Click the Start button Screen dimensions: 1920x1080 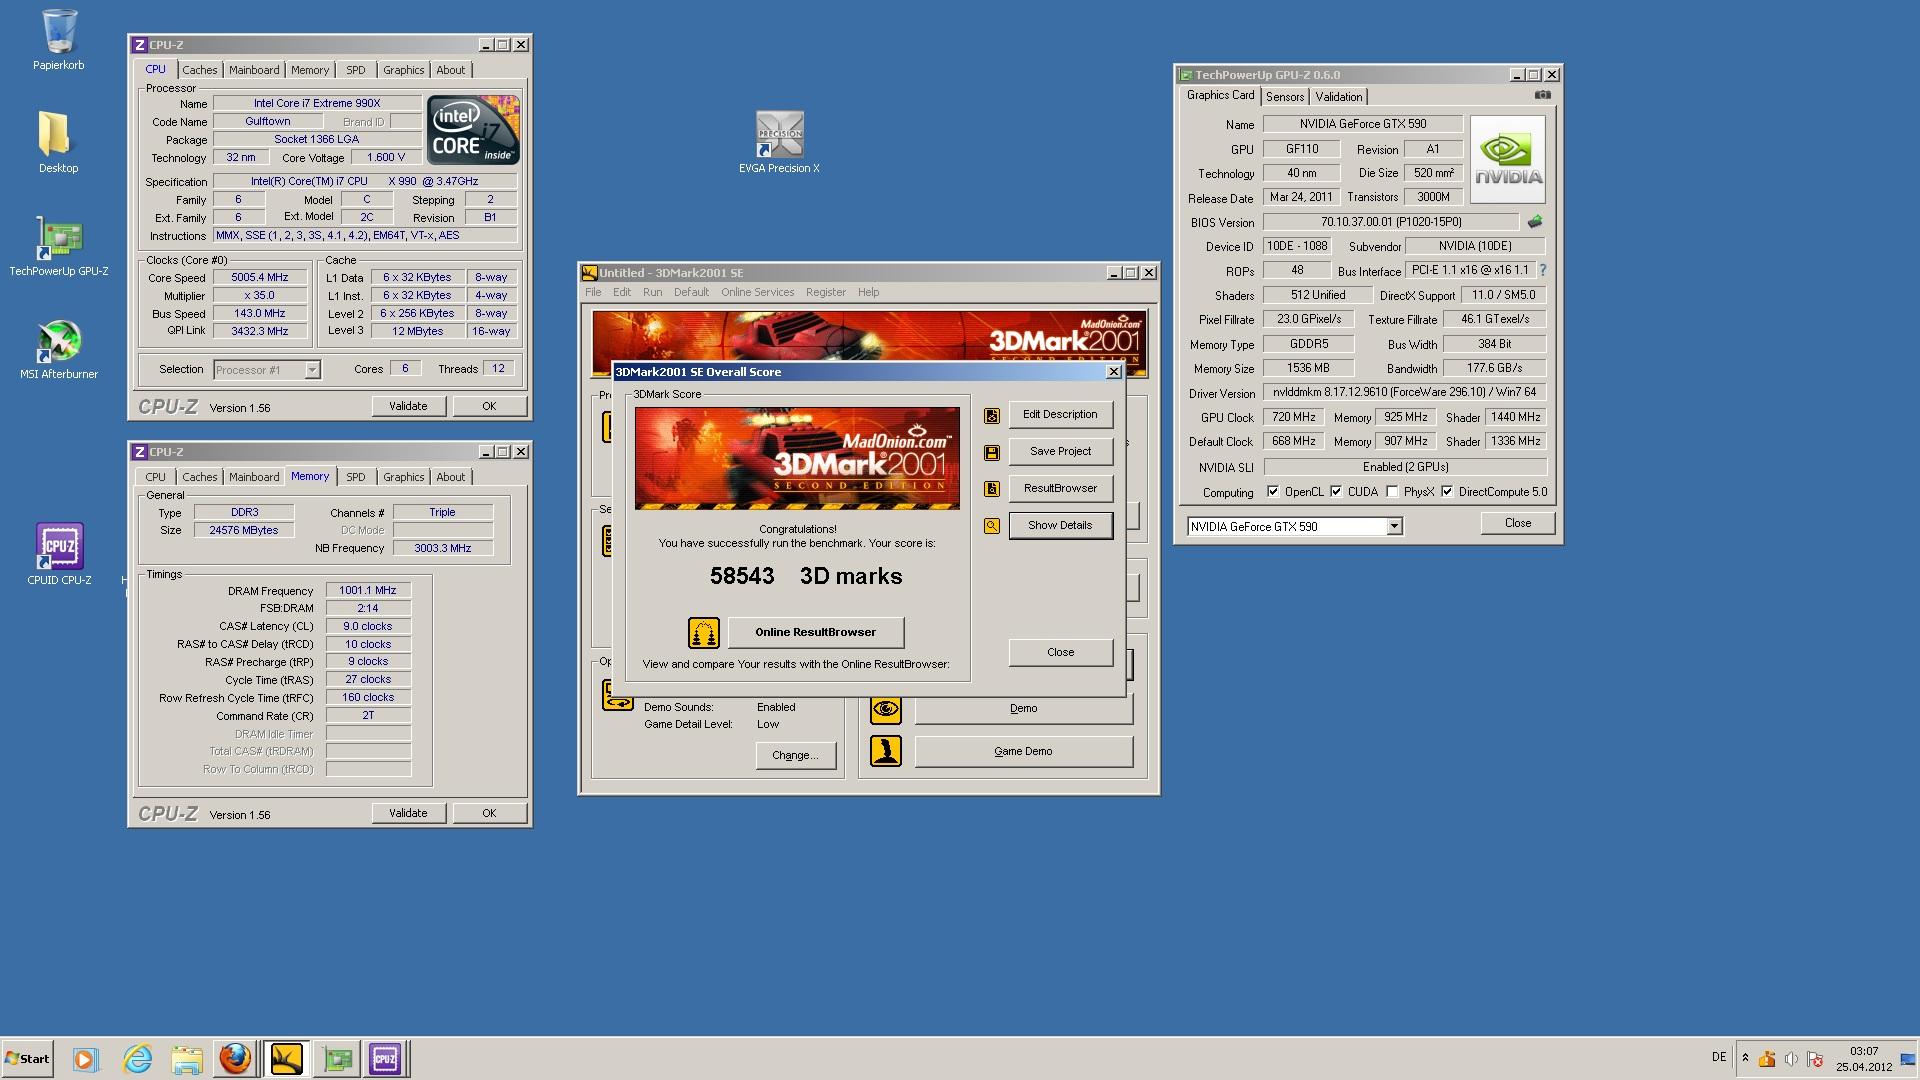point(27,1059)
